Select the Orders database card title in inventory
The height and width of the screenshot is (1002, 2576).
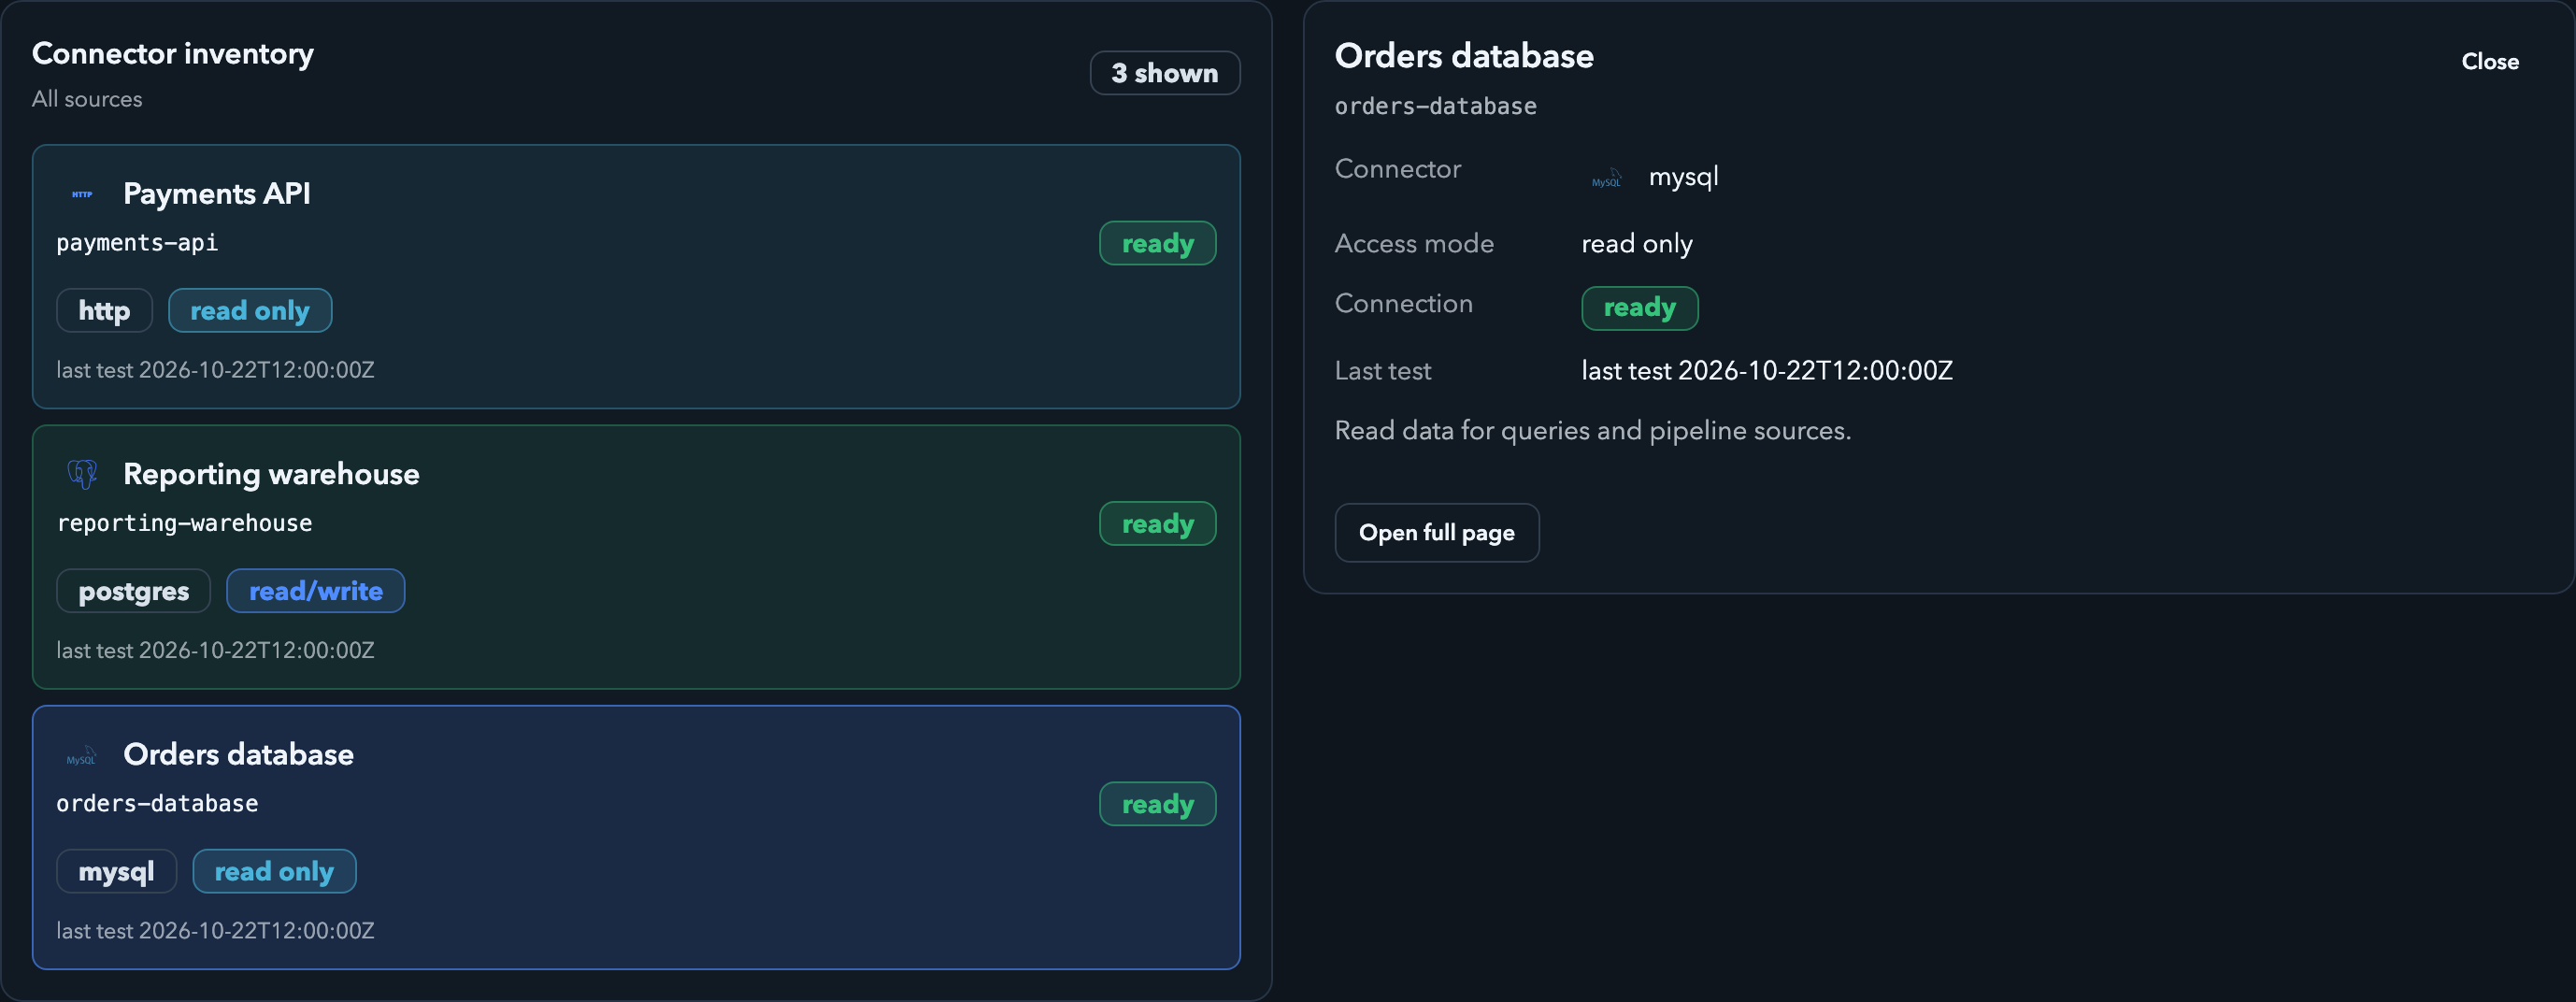238,754
